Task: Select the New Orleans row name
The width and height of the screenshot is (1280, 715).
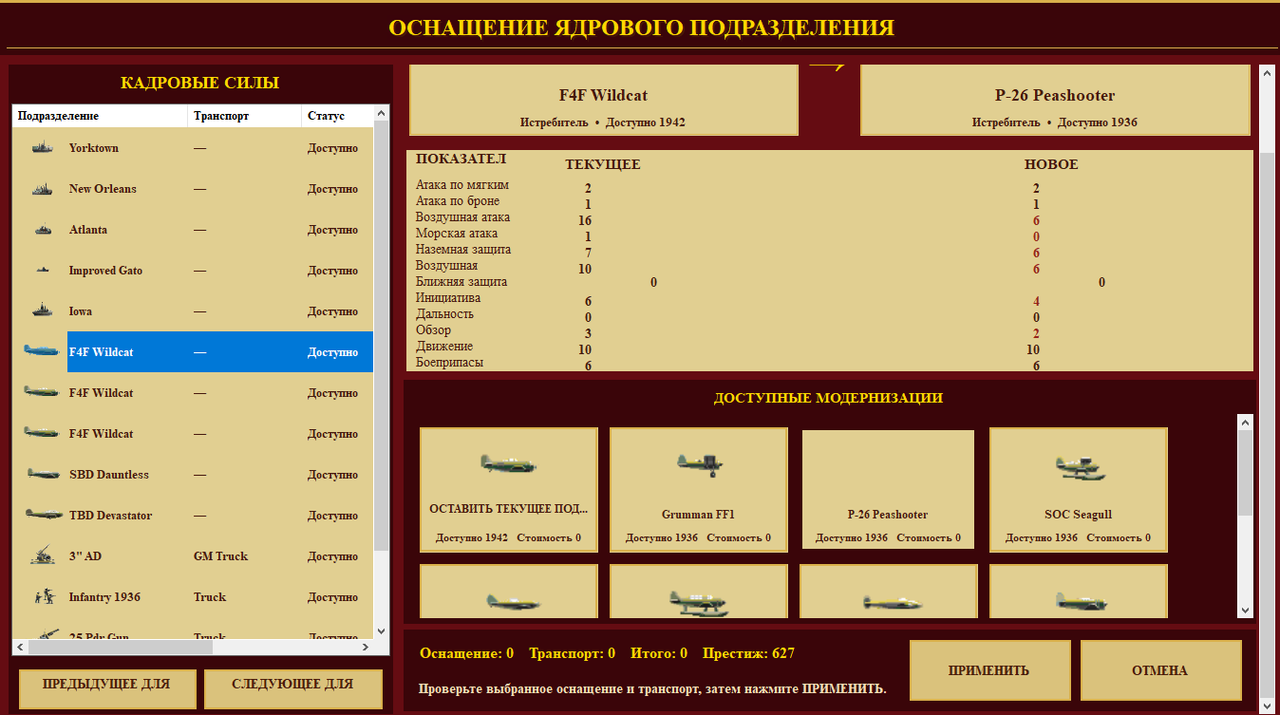Action: [x=102, y=189]
